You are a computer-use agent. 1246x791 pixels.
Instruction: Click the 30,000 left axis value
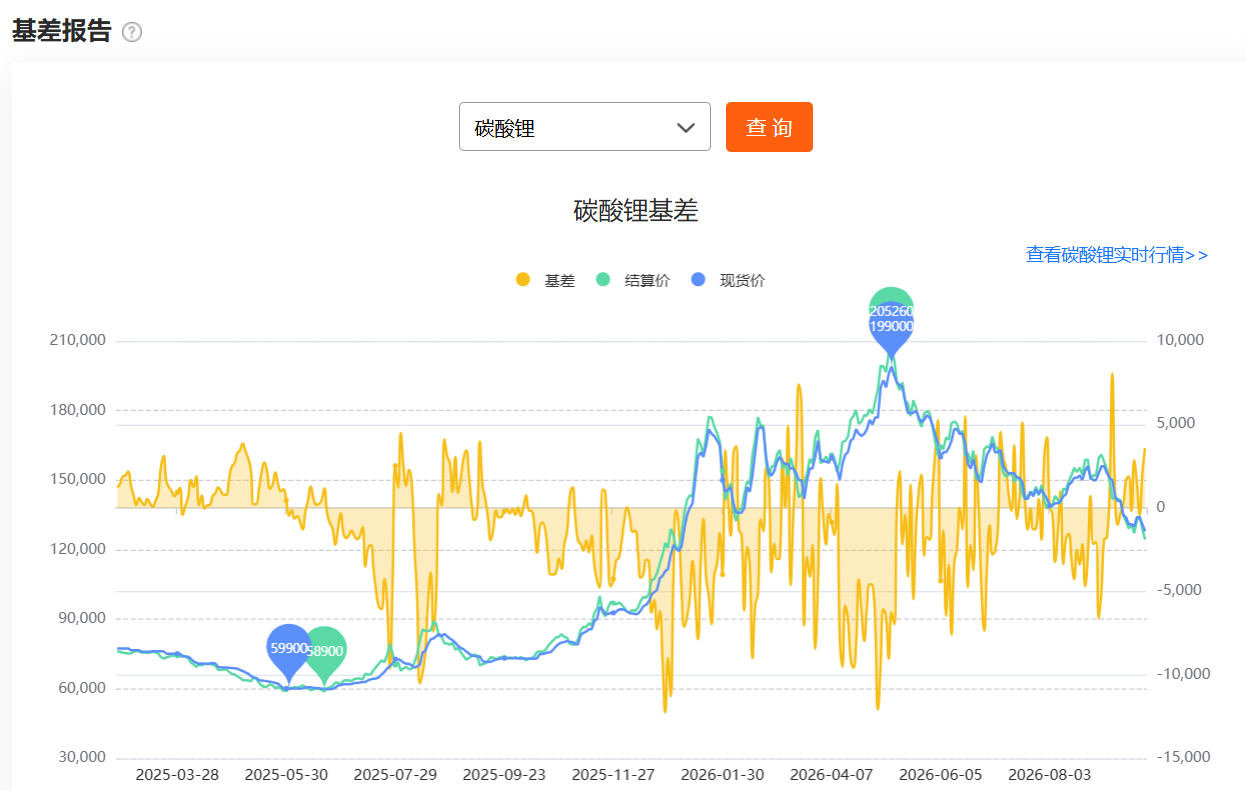tap(81, 757)
